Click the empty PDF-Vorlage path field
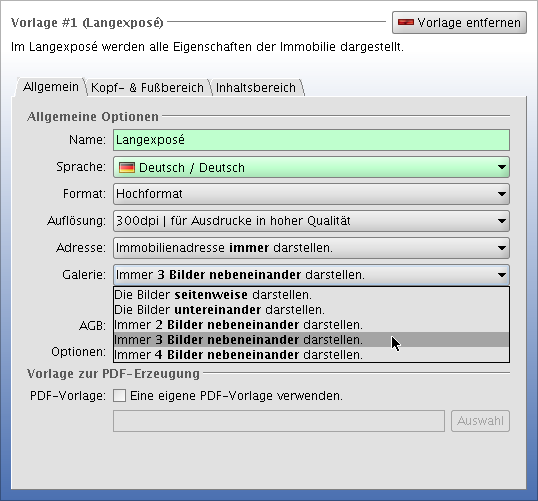Image resolution: width=538 pixels, height=501 pixels. [x=279, y=421]
